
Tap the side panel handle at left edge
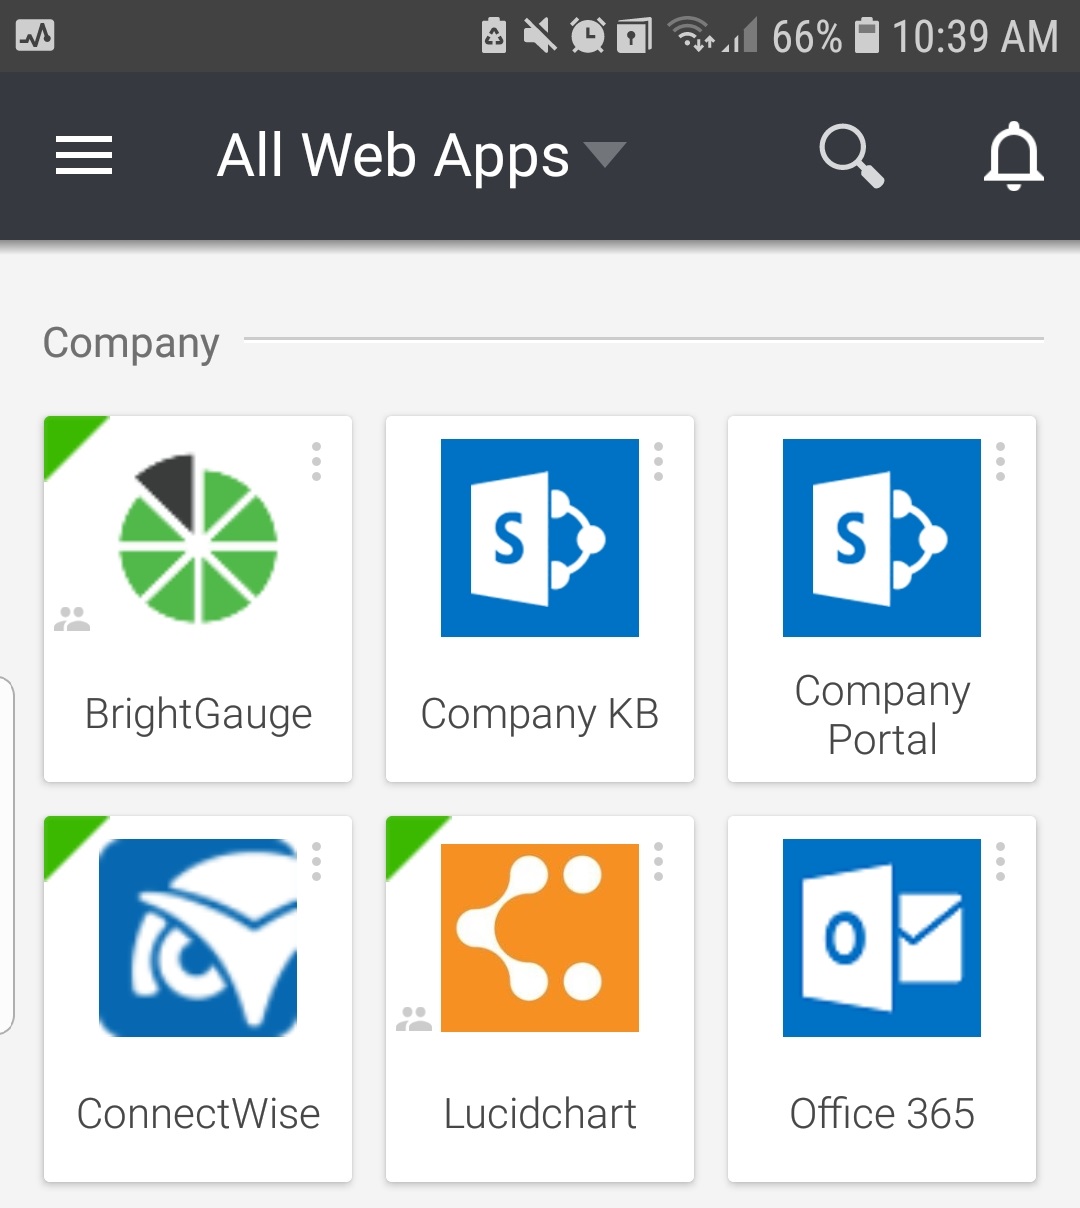(x=7, y=855)
